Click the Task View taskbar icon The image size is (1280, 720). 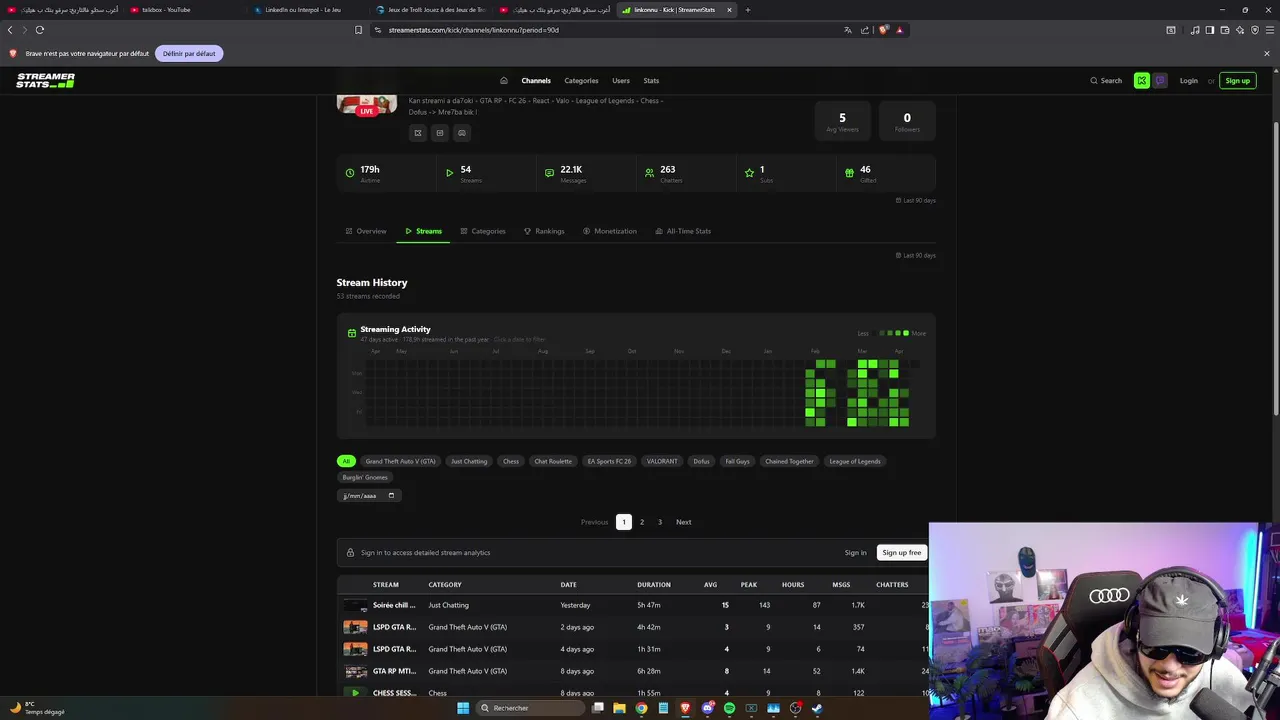tap(597, 708)
